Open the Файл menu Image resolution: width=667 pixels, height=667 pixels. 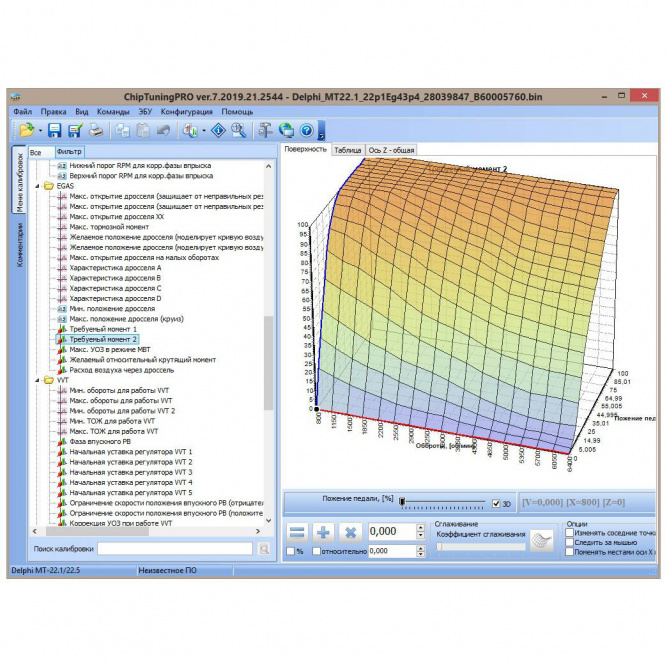(x=23, y=111)
